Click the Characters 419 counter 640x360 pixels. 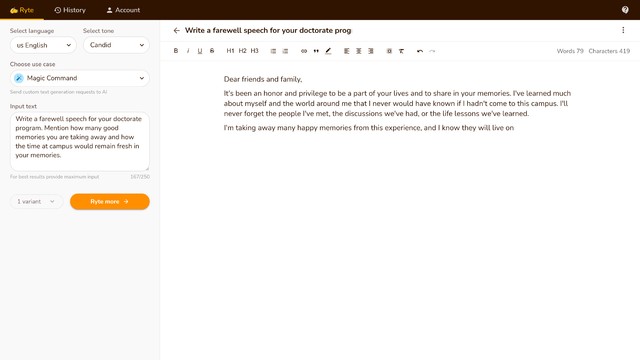point(609,51)
